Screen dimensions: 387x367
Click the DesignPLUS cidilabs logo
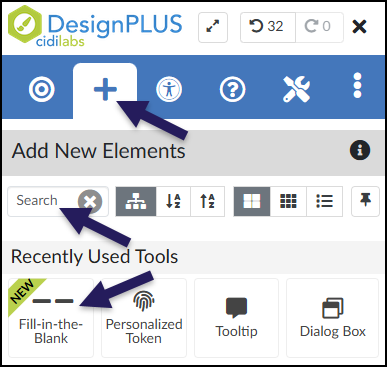point(95,27)
